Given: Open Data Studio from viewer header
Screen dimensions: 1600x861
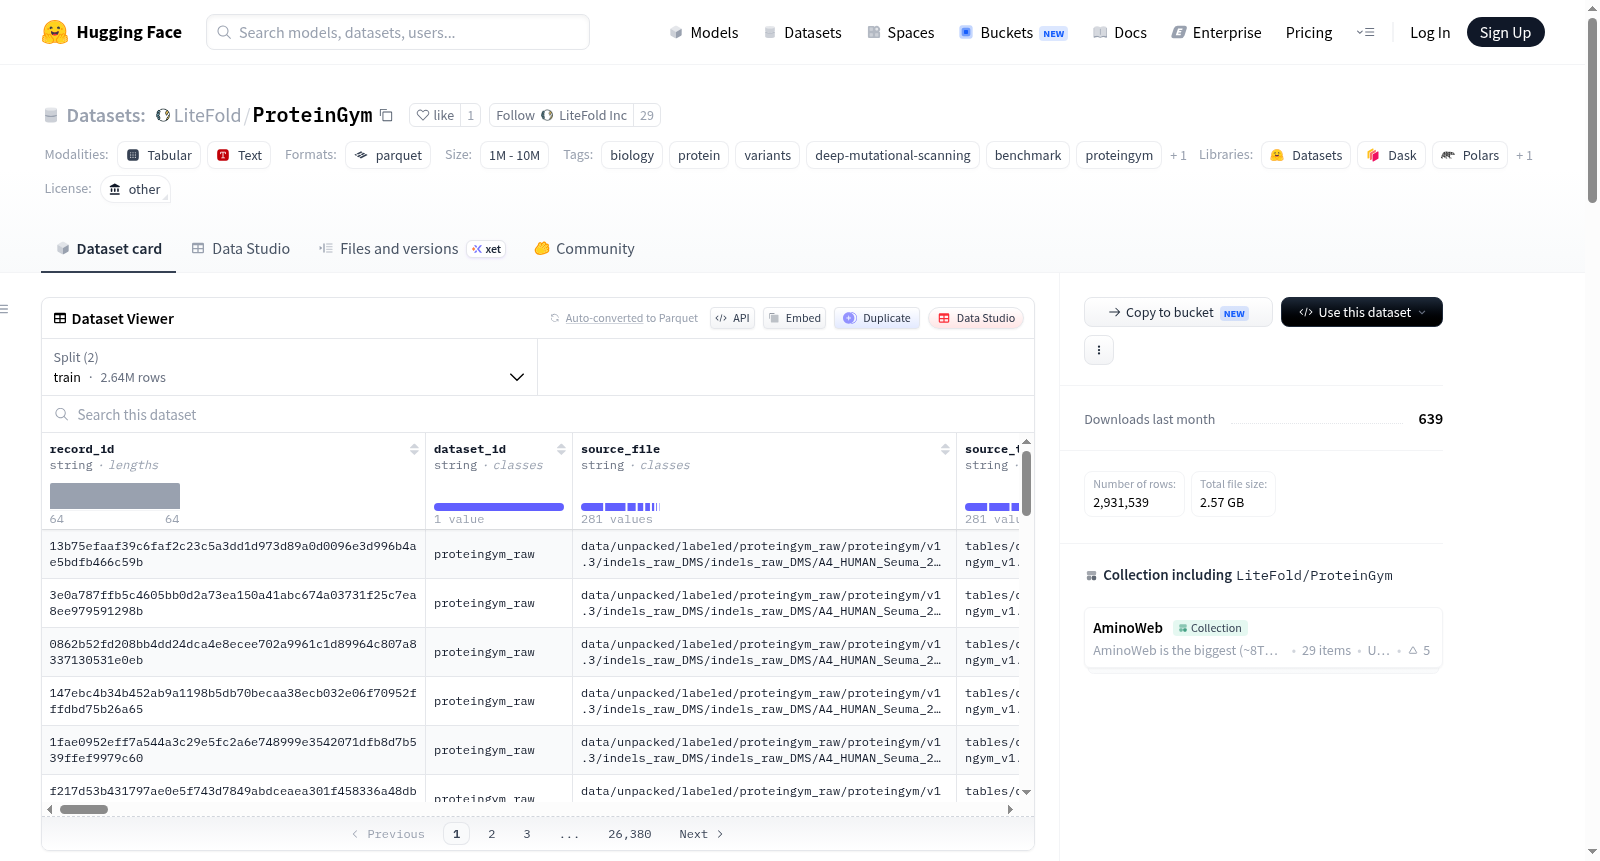Looking at the screenshot, I should pyautogui.click(x=976, y=318).
